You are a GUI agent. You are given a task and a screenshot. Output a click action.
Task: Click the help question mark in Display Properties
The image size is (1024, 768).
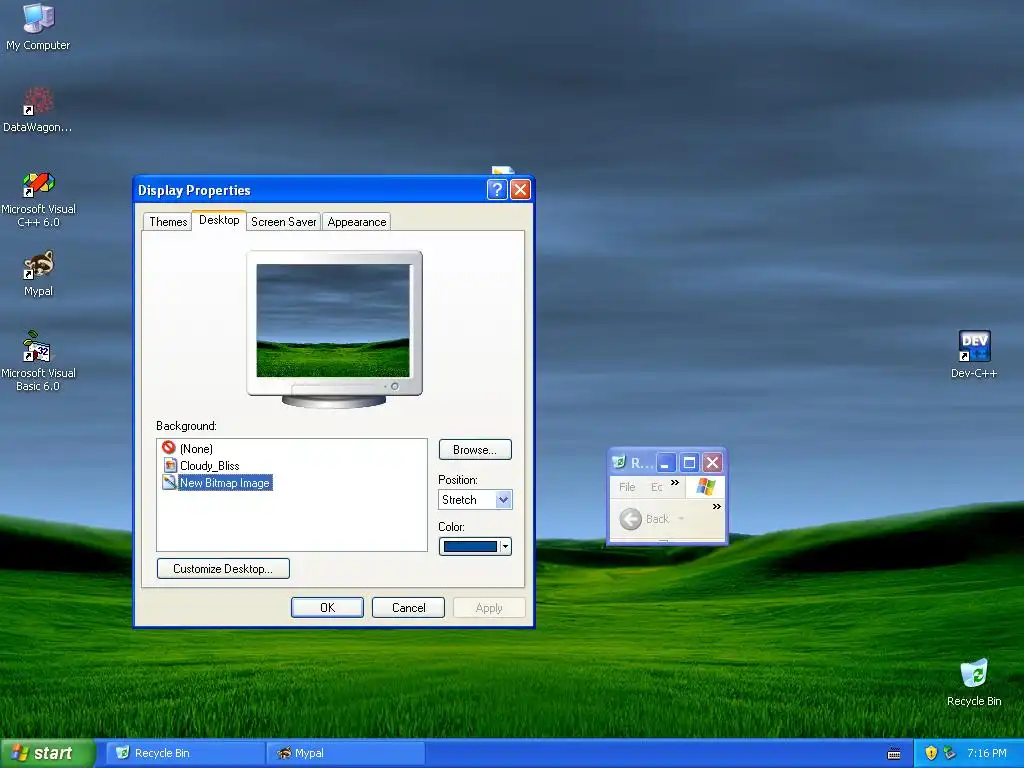496,189
